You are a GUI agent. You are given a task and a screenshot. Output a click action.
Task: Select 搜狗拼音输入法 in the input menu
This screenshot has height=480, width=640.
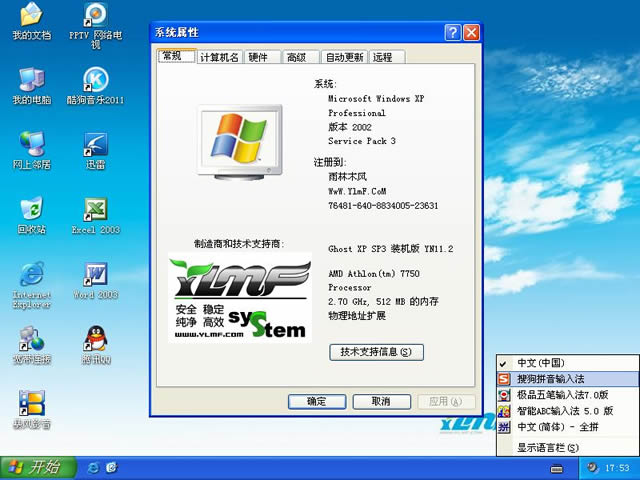tap(567, 379)
